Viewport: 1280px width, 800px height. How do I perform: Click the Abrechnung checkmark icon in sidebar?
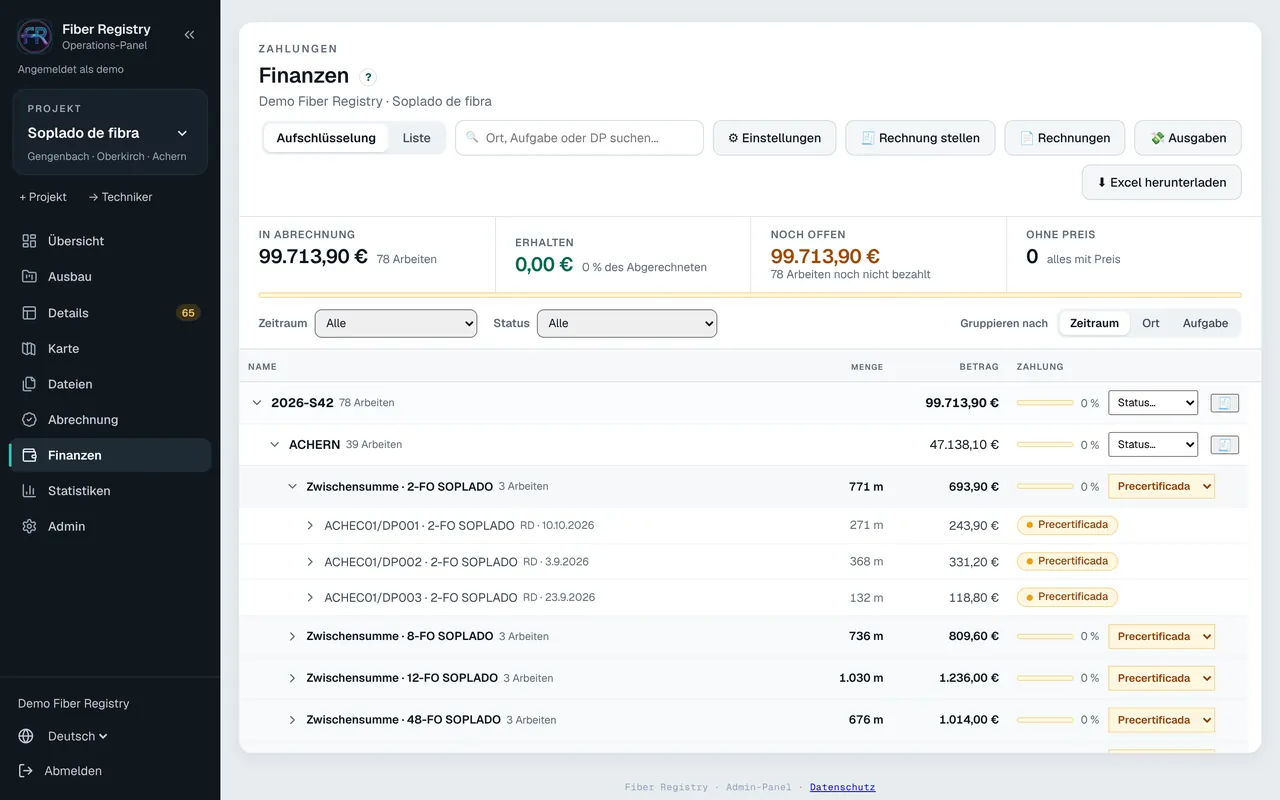tap(29, 420)
